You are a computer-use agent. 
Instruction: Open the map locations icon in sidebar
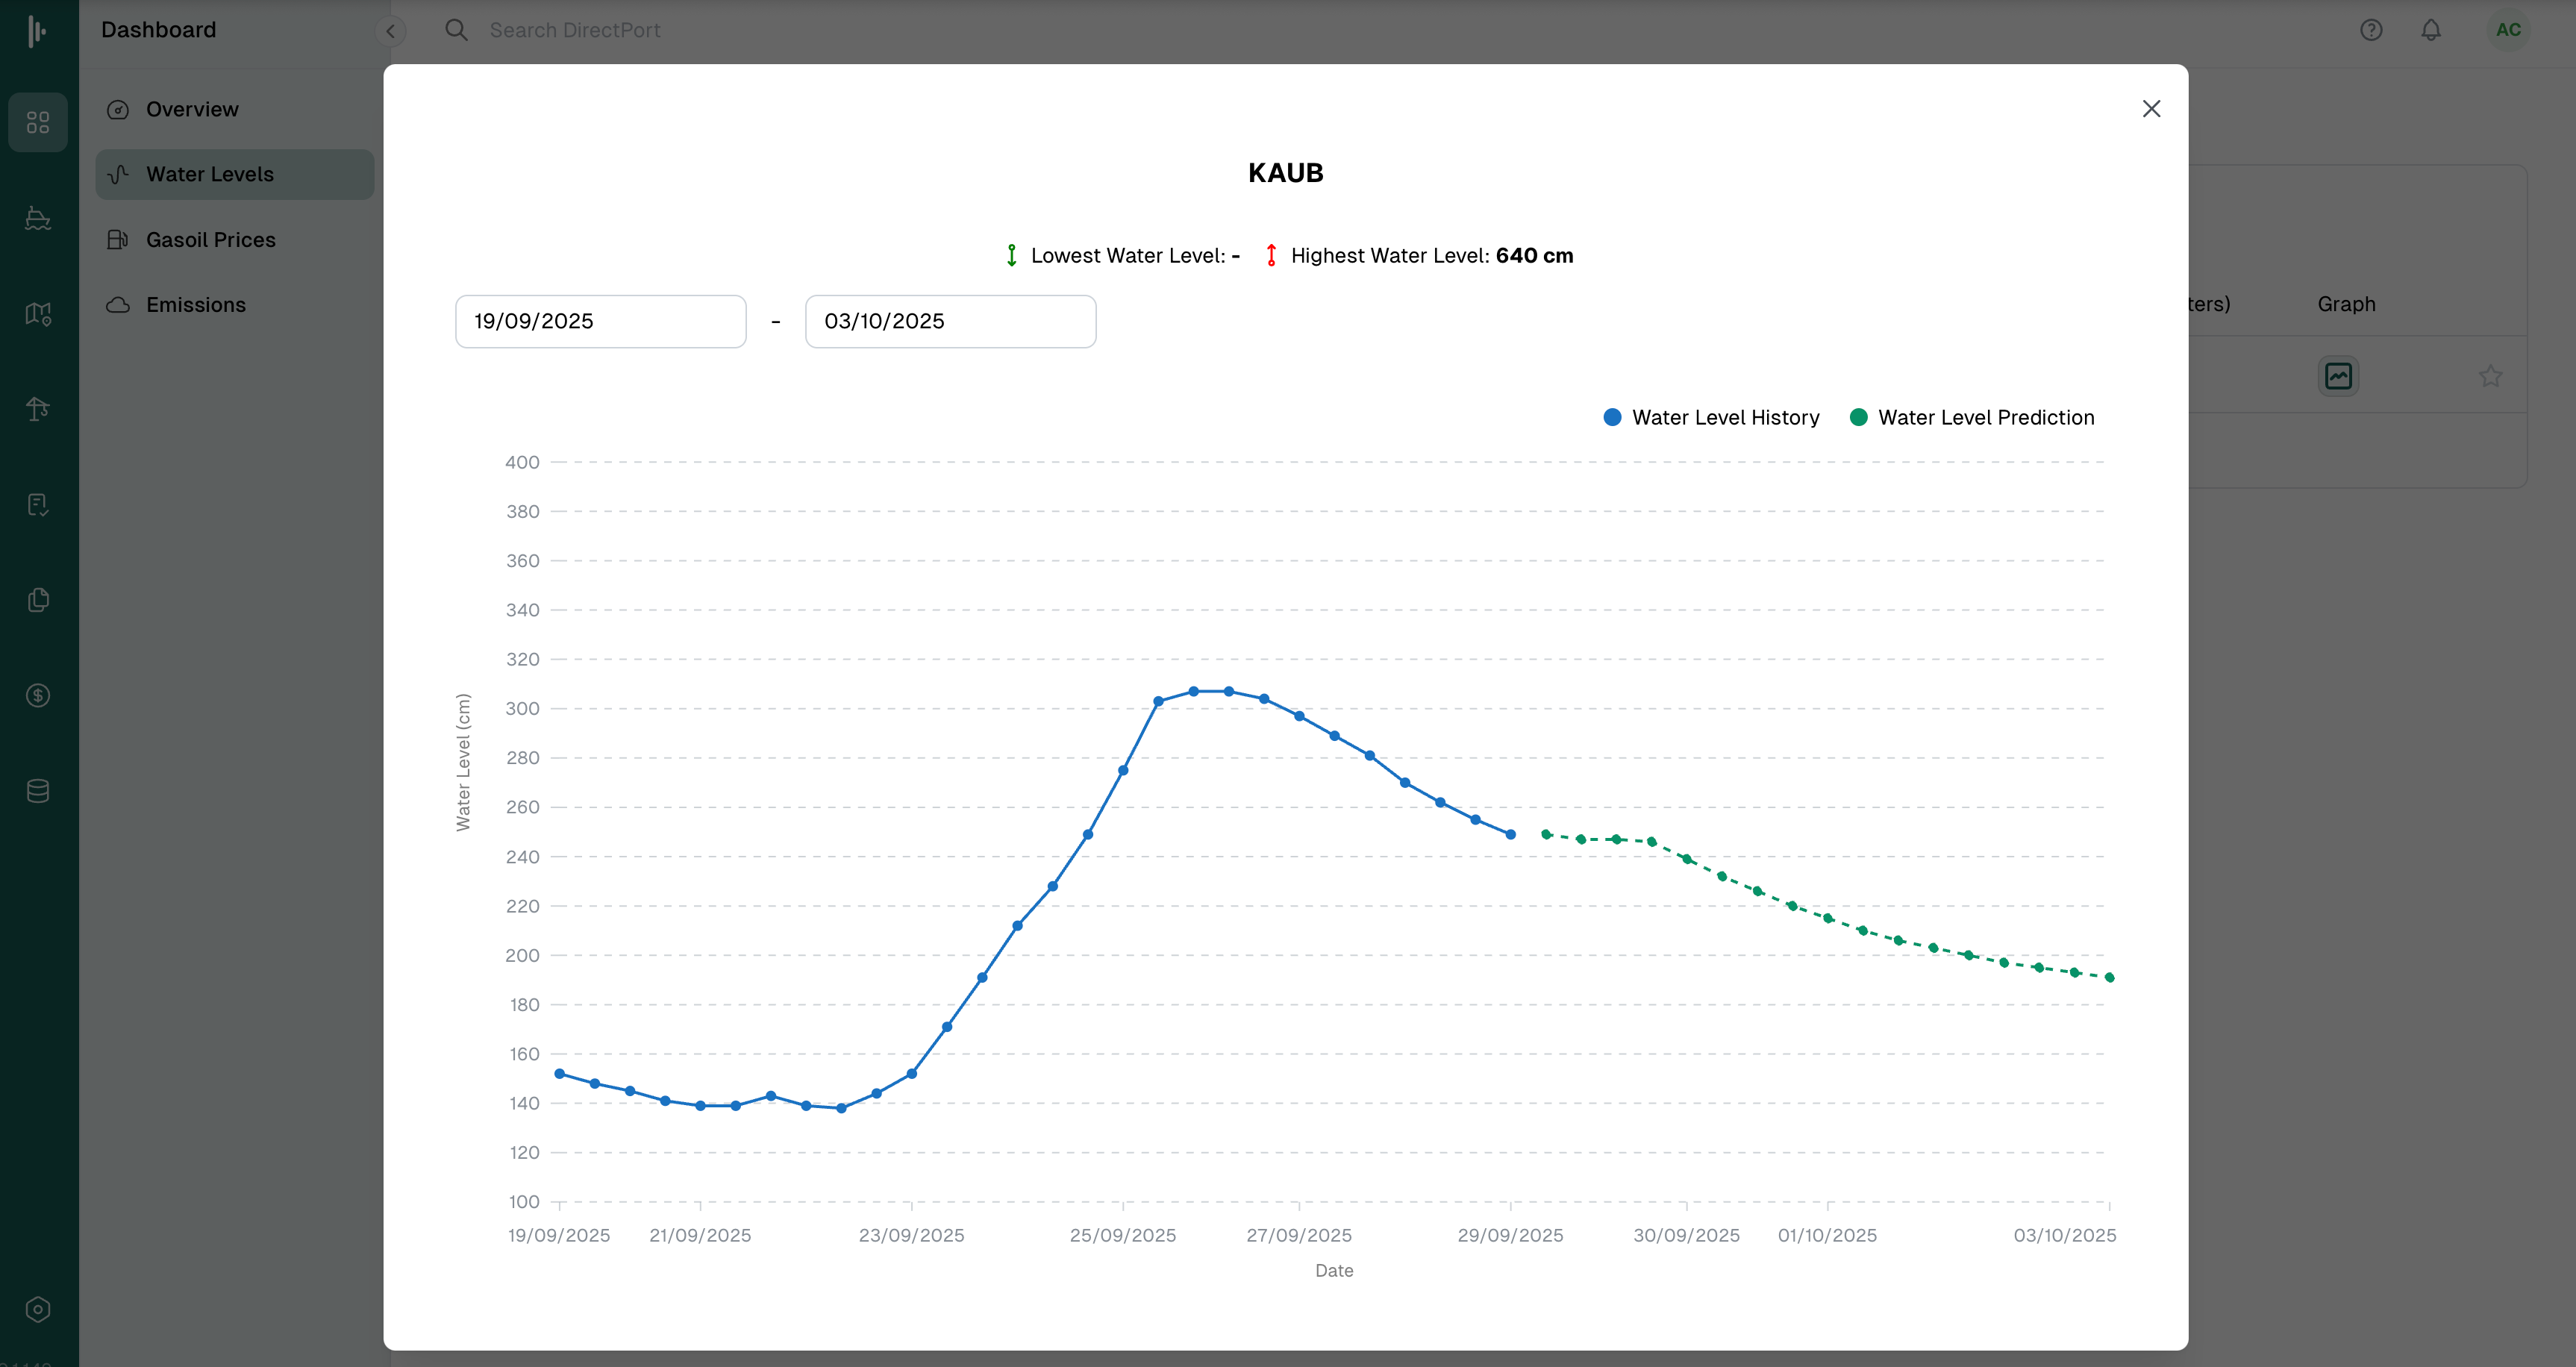[38, 313]
